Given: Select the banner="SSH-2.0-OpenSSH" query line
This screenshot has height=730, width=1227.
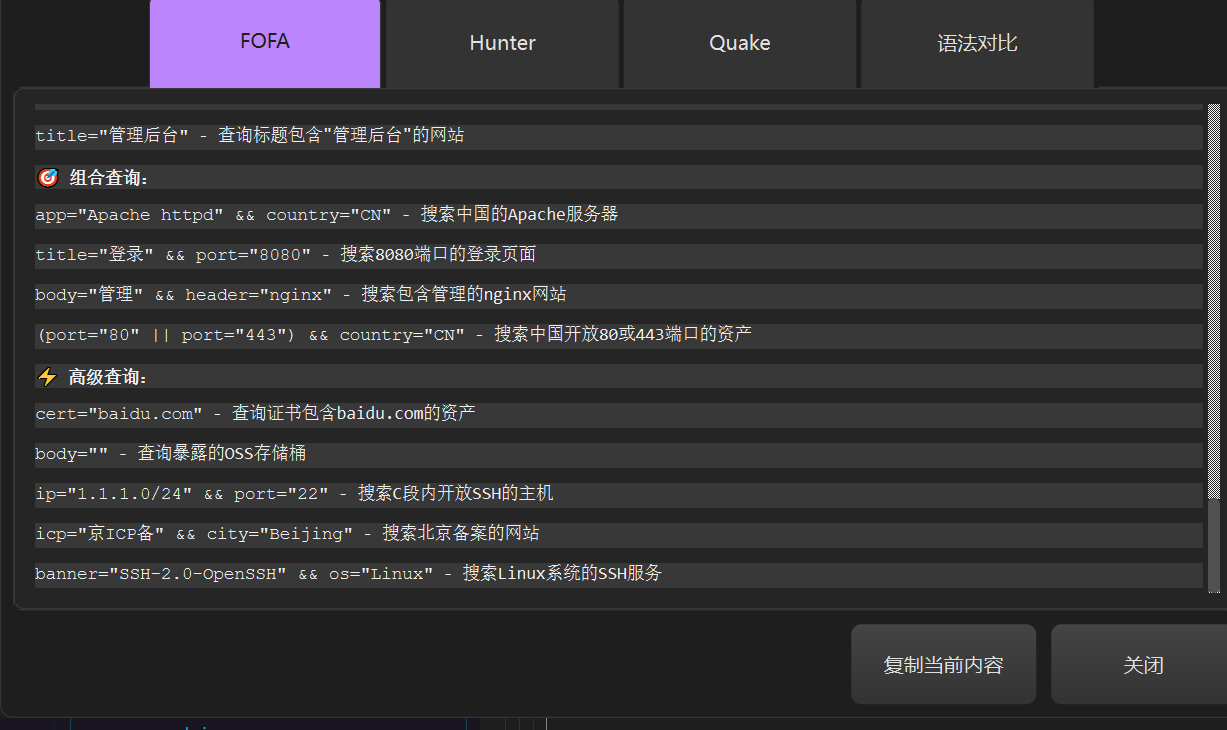Looking at the screenshot, I should tap(348, 574).
